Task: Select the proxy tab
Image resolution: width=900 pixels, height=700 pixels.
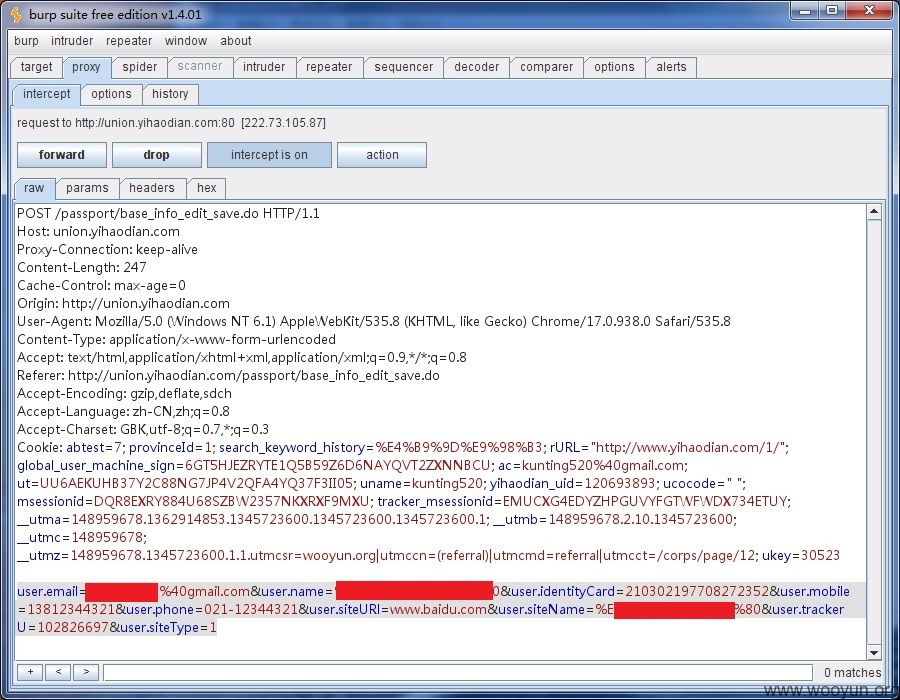Action: (86, 67)
